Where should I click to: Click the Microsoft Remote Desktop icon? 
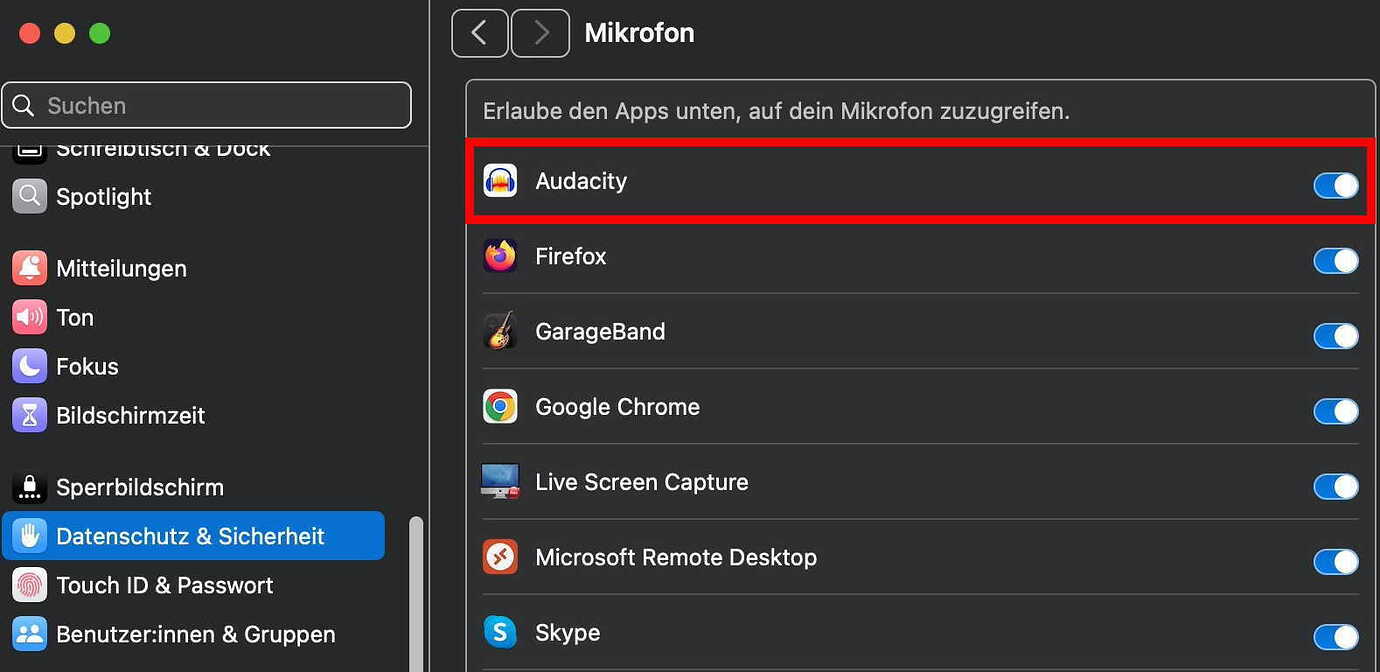[x=500, y=557]
